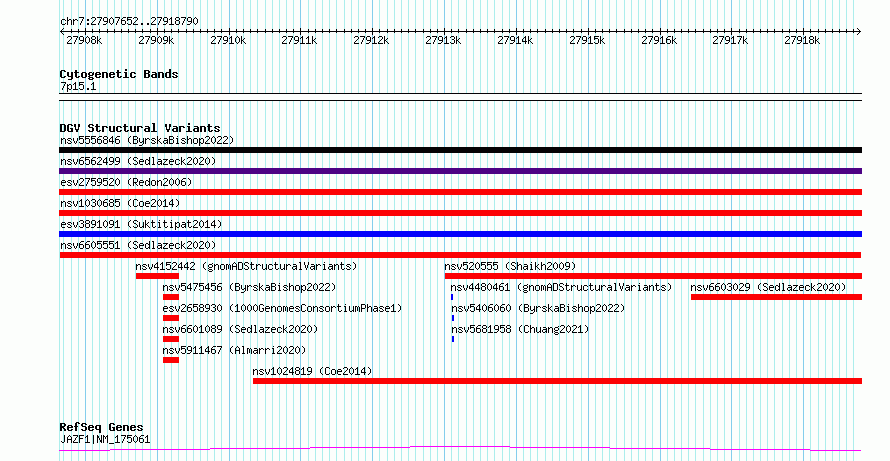Click the 27916k ruler tick label
The image size is (890, 461).
(x=659, y=41)
